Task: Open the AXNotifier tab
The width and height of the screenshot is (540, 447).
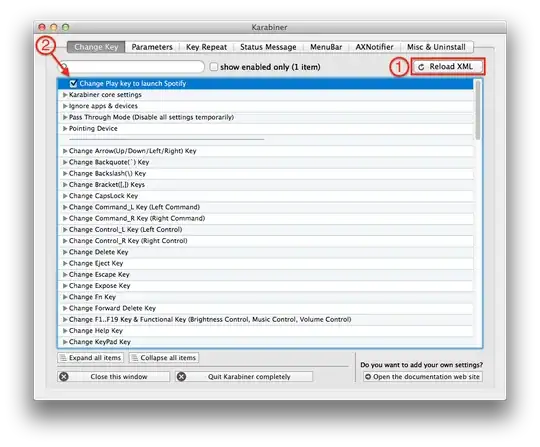Action: [374, 47]
